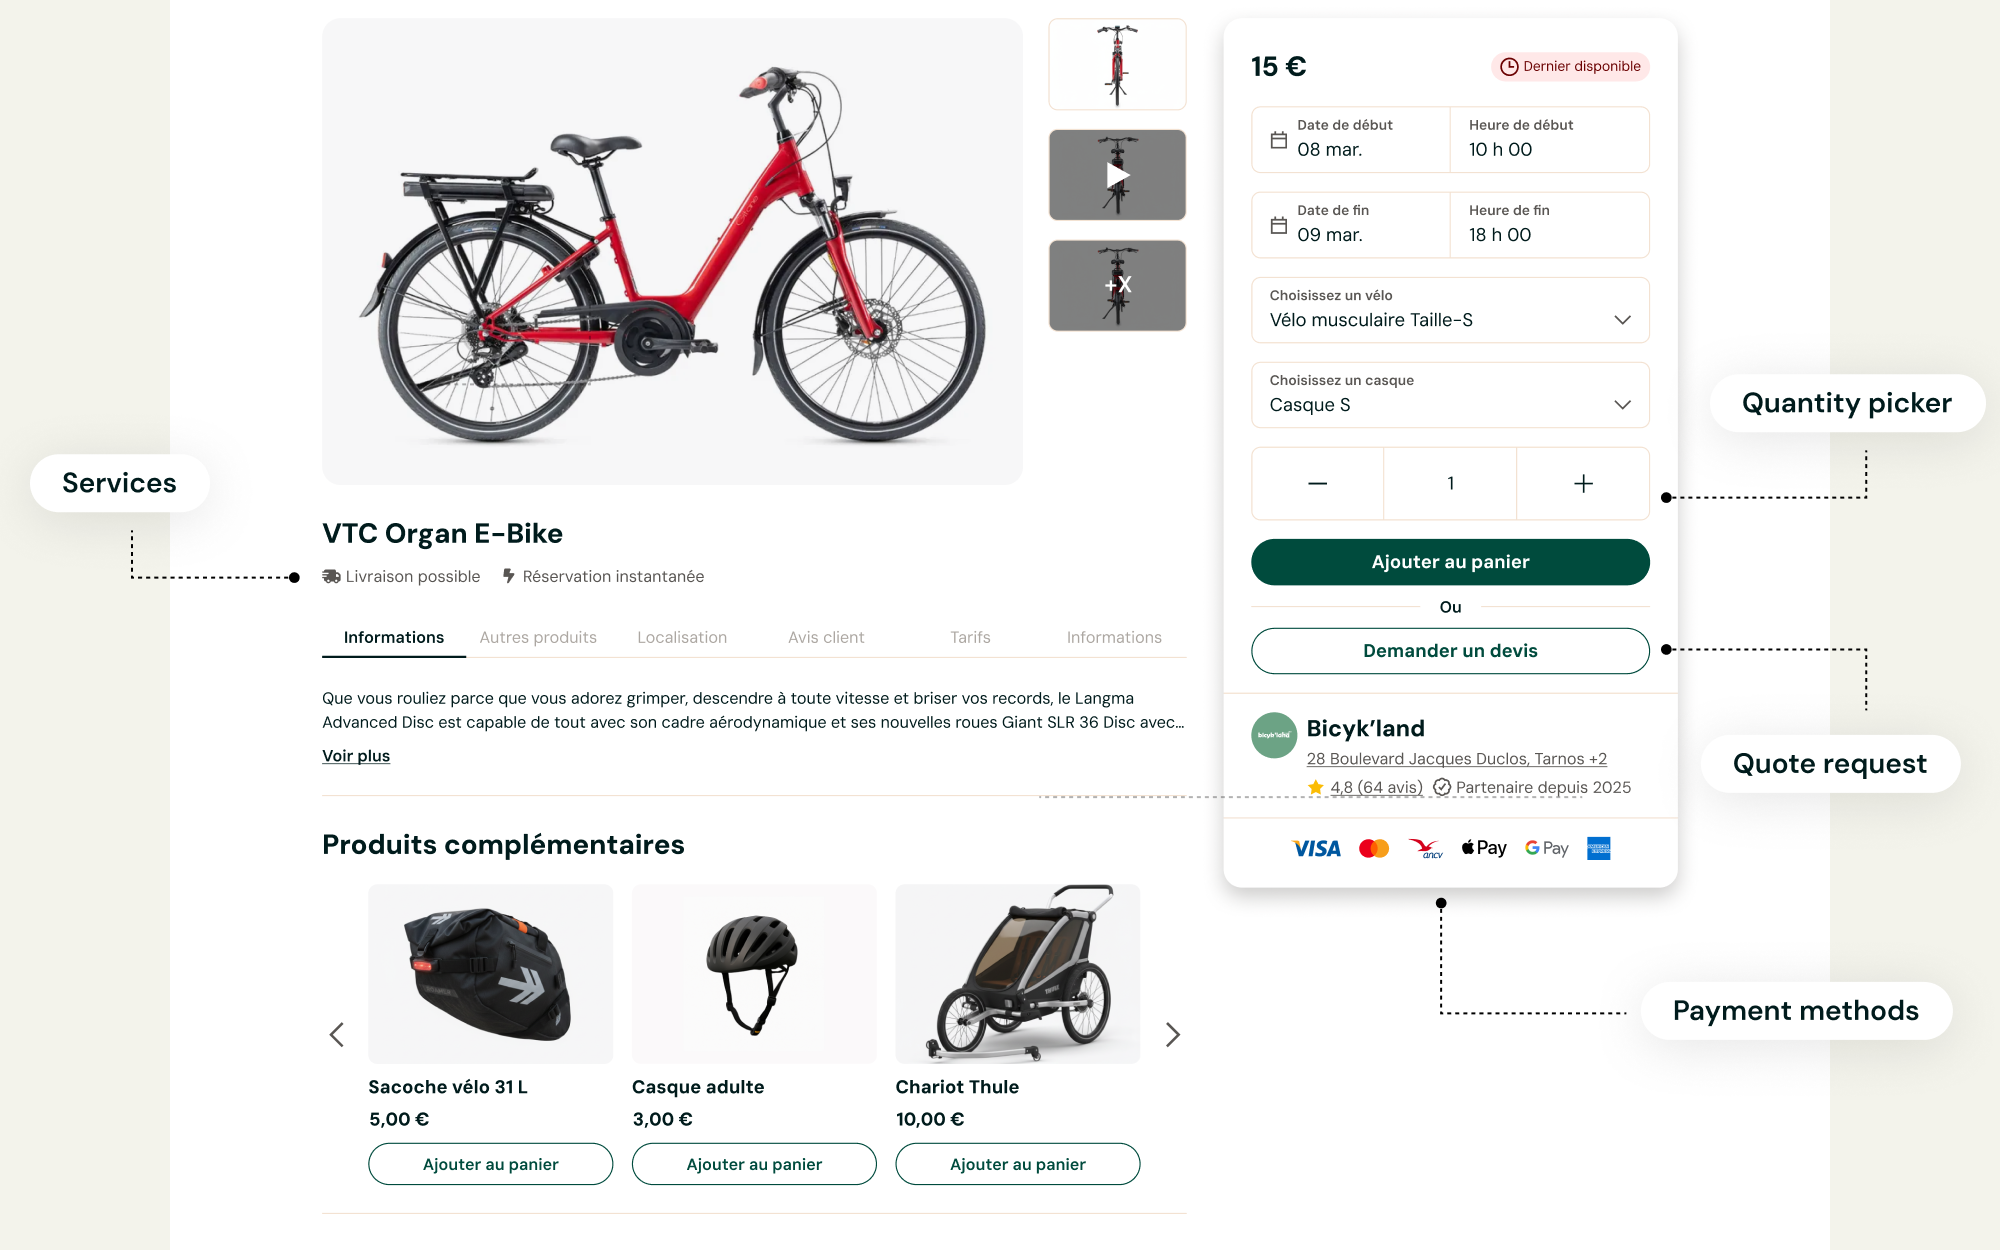
Task: Go to previous complementary products arrow
Action: point(337,1035)
